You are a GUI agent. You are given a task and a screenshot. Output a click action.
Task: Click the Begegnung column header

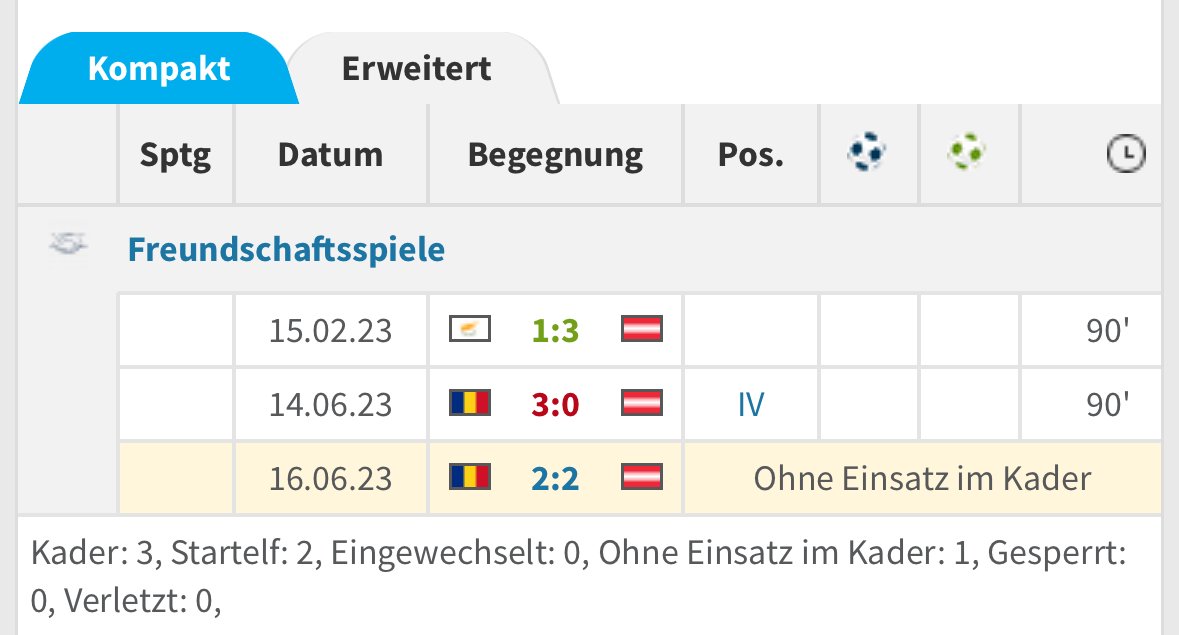[x=555, y=155]
